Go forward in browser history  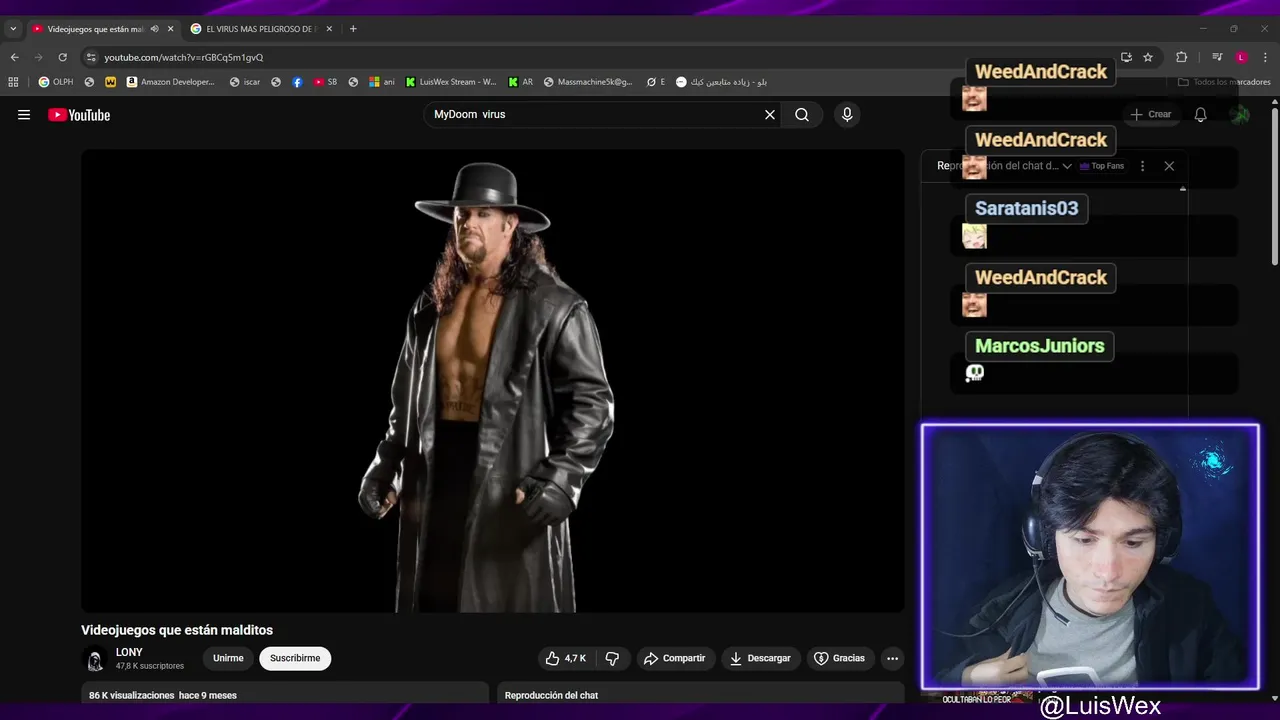(38, 57)
